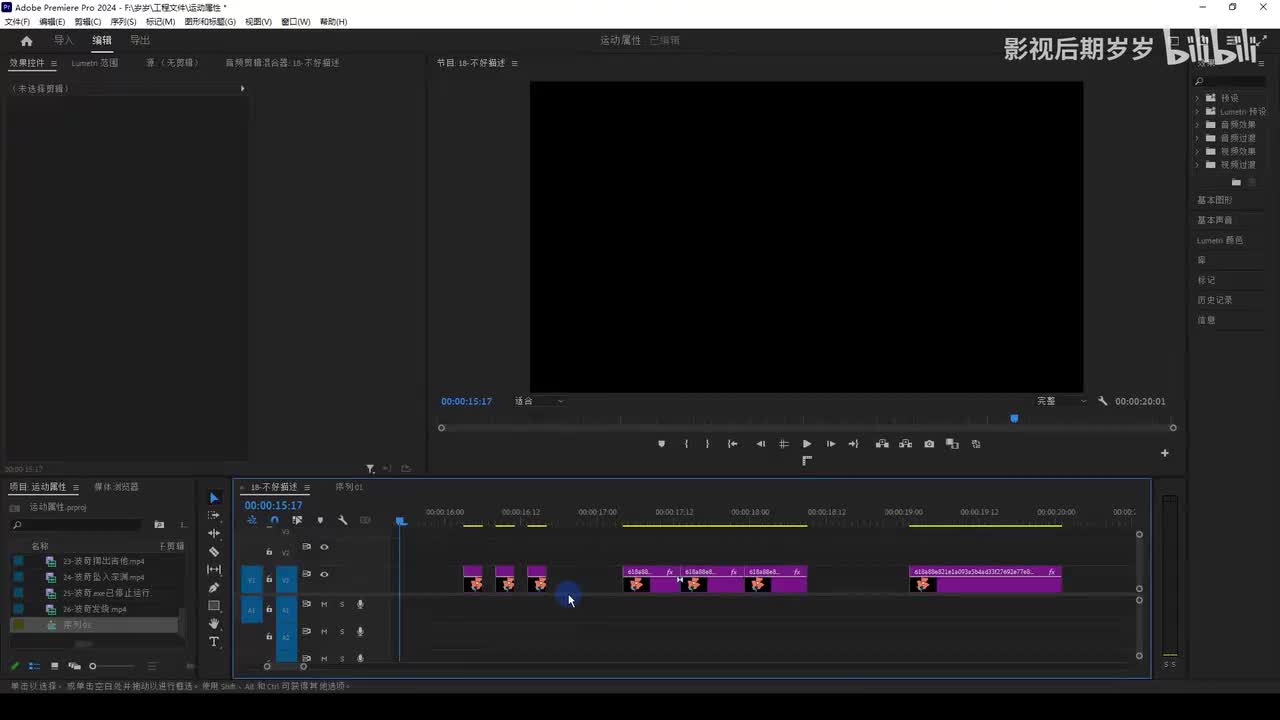Expand the Lumetri 预设 folder
Viewport: 1280px width, 720px height.
pos(1198,111)
